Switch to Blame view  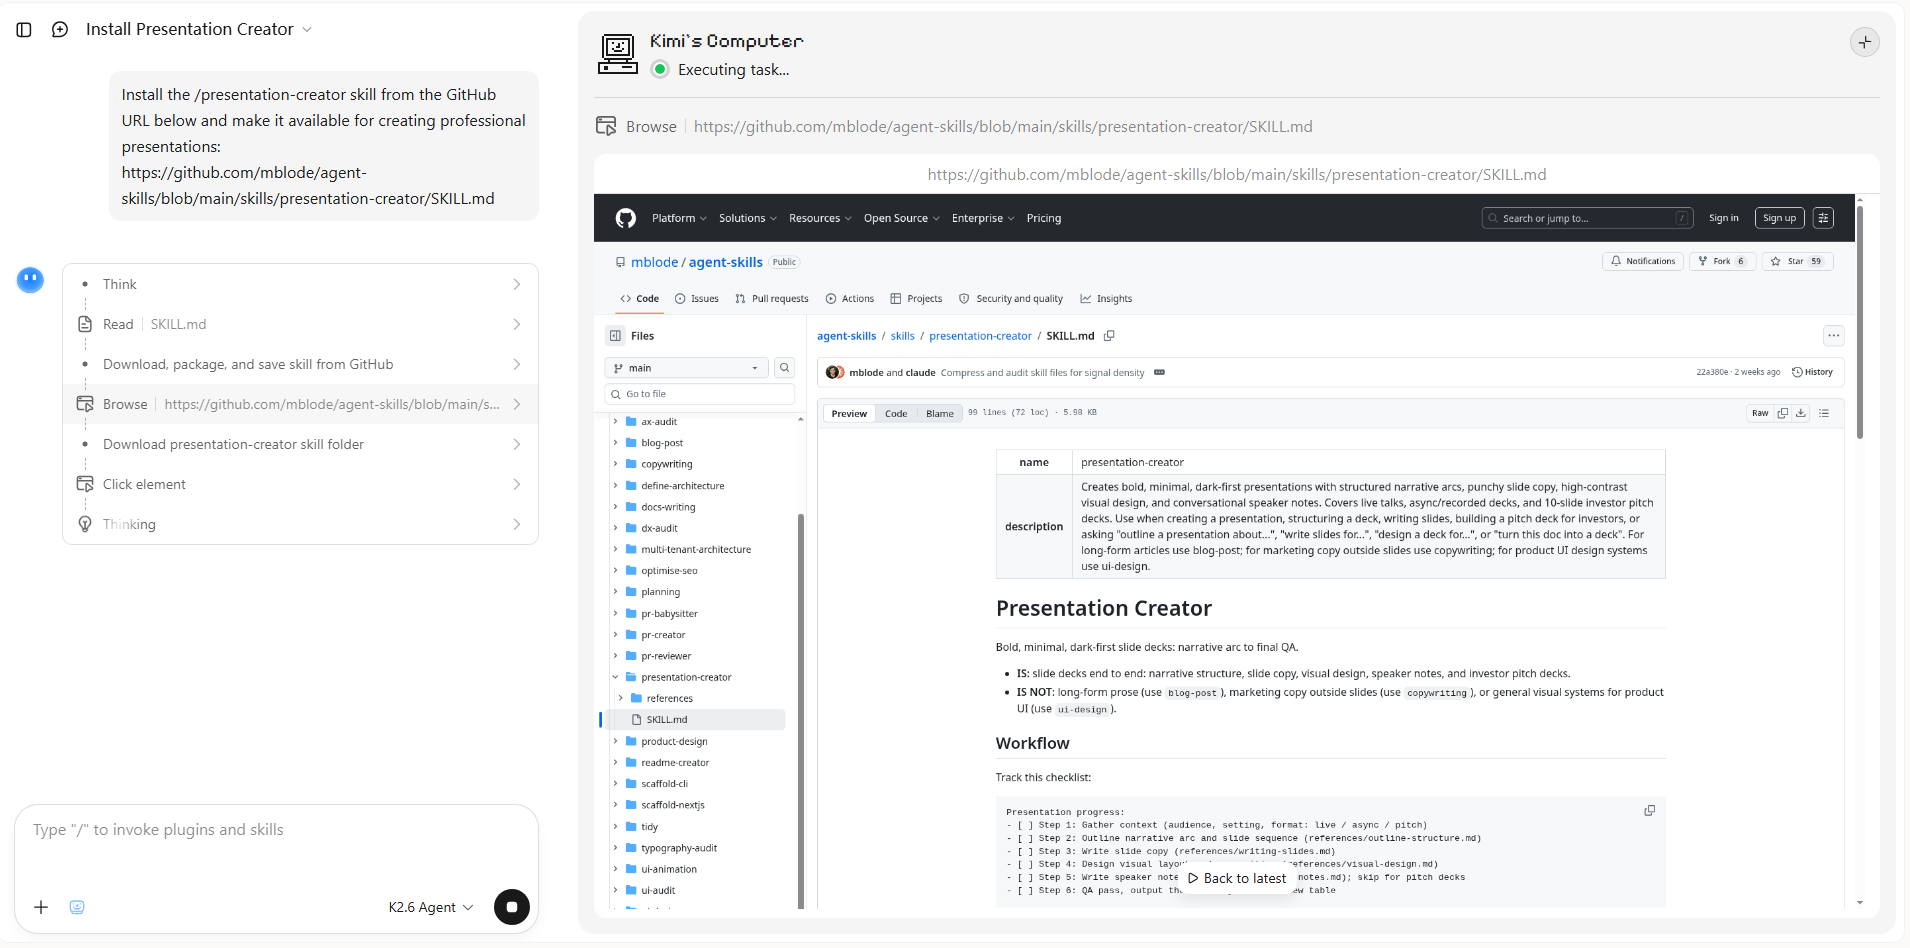[x=939, y=414]
